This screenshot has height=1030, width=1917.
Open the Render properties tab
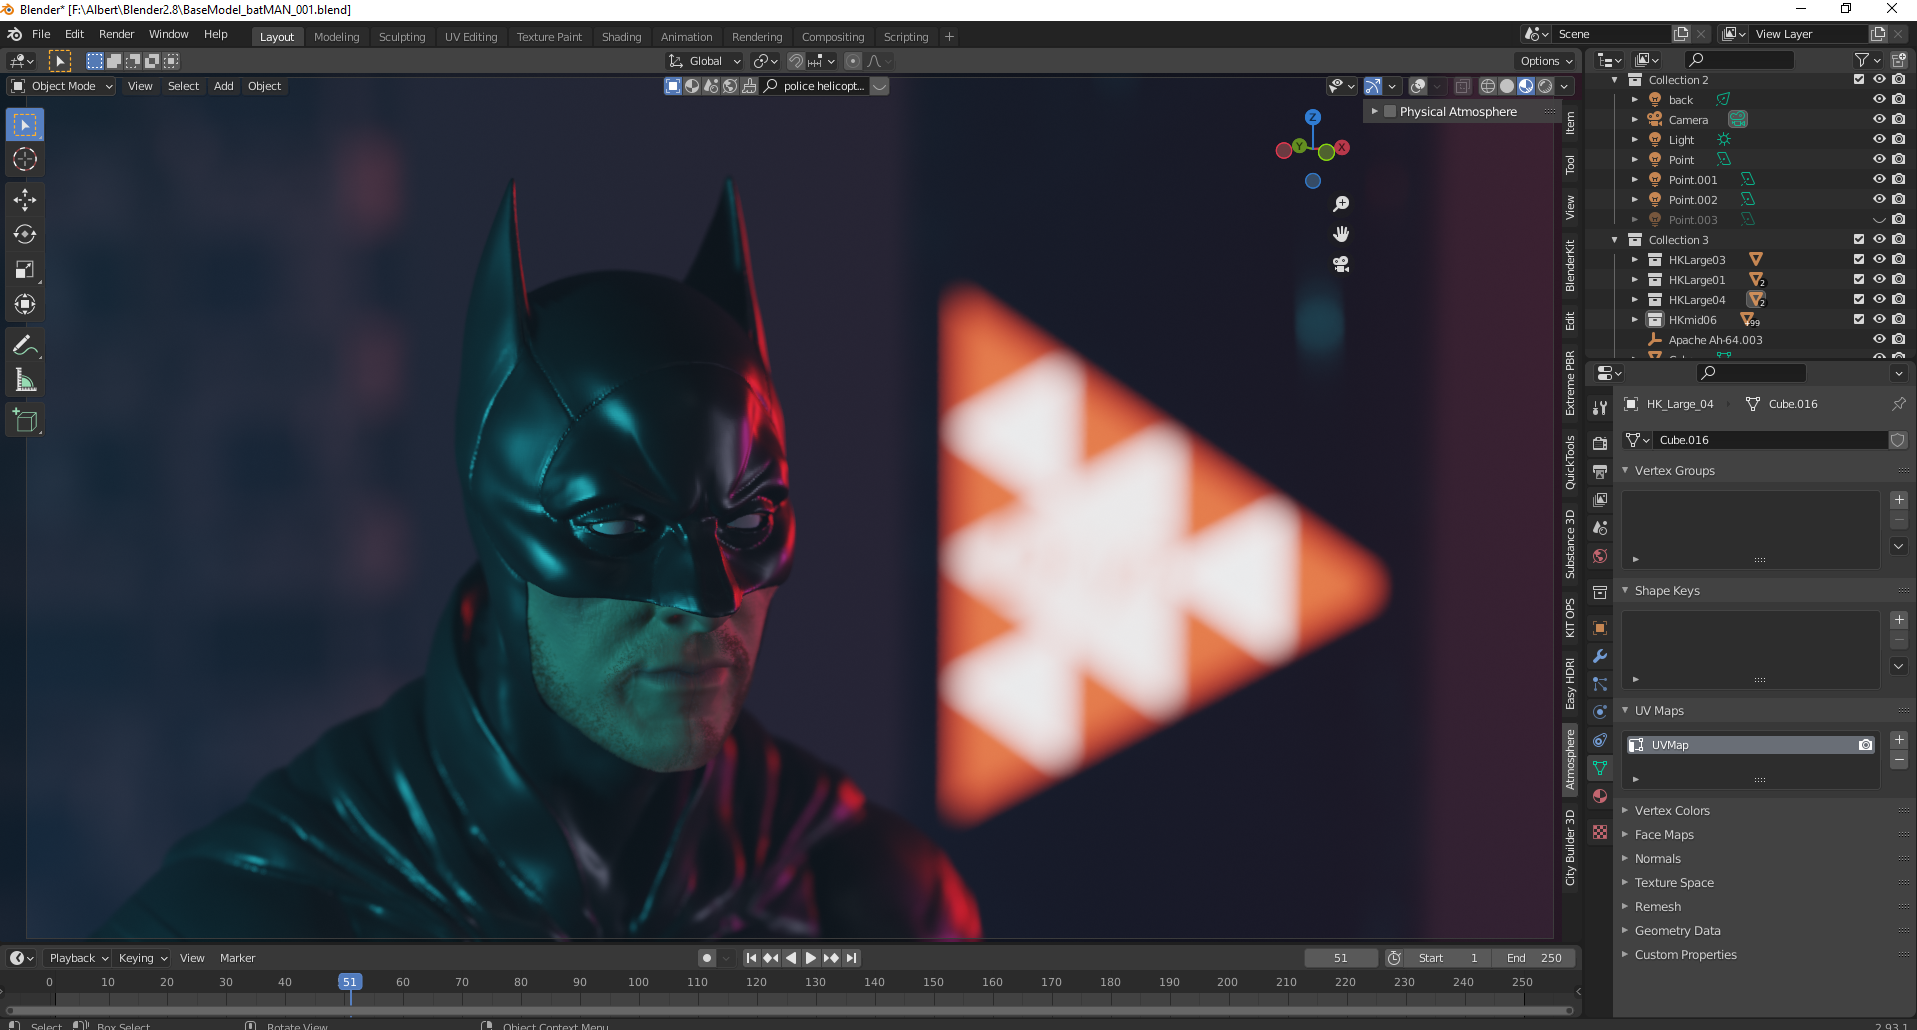point(1600,443)
